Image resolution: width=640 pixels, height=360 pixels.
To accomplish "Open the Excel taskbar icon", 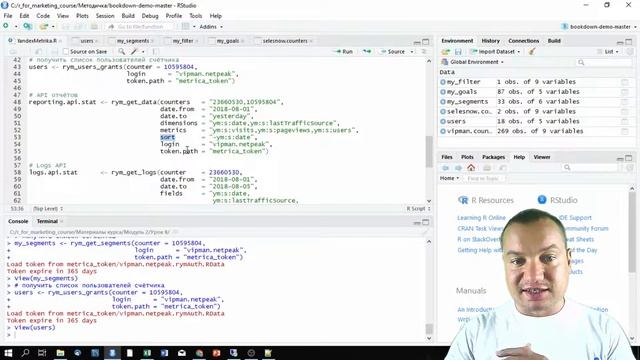I will (147, 353).
